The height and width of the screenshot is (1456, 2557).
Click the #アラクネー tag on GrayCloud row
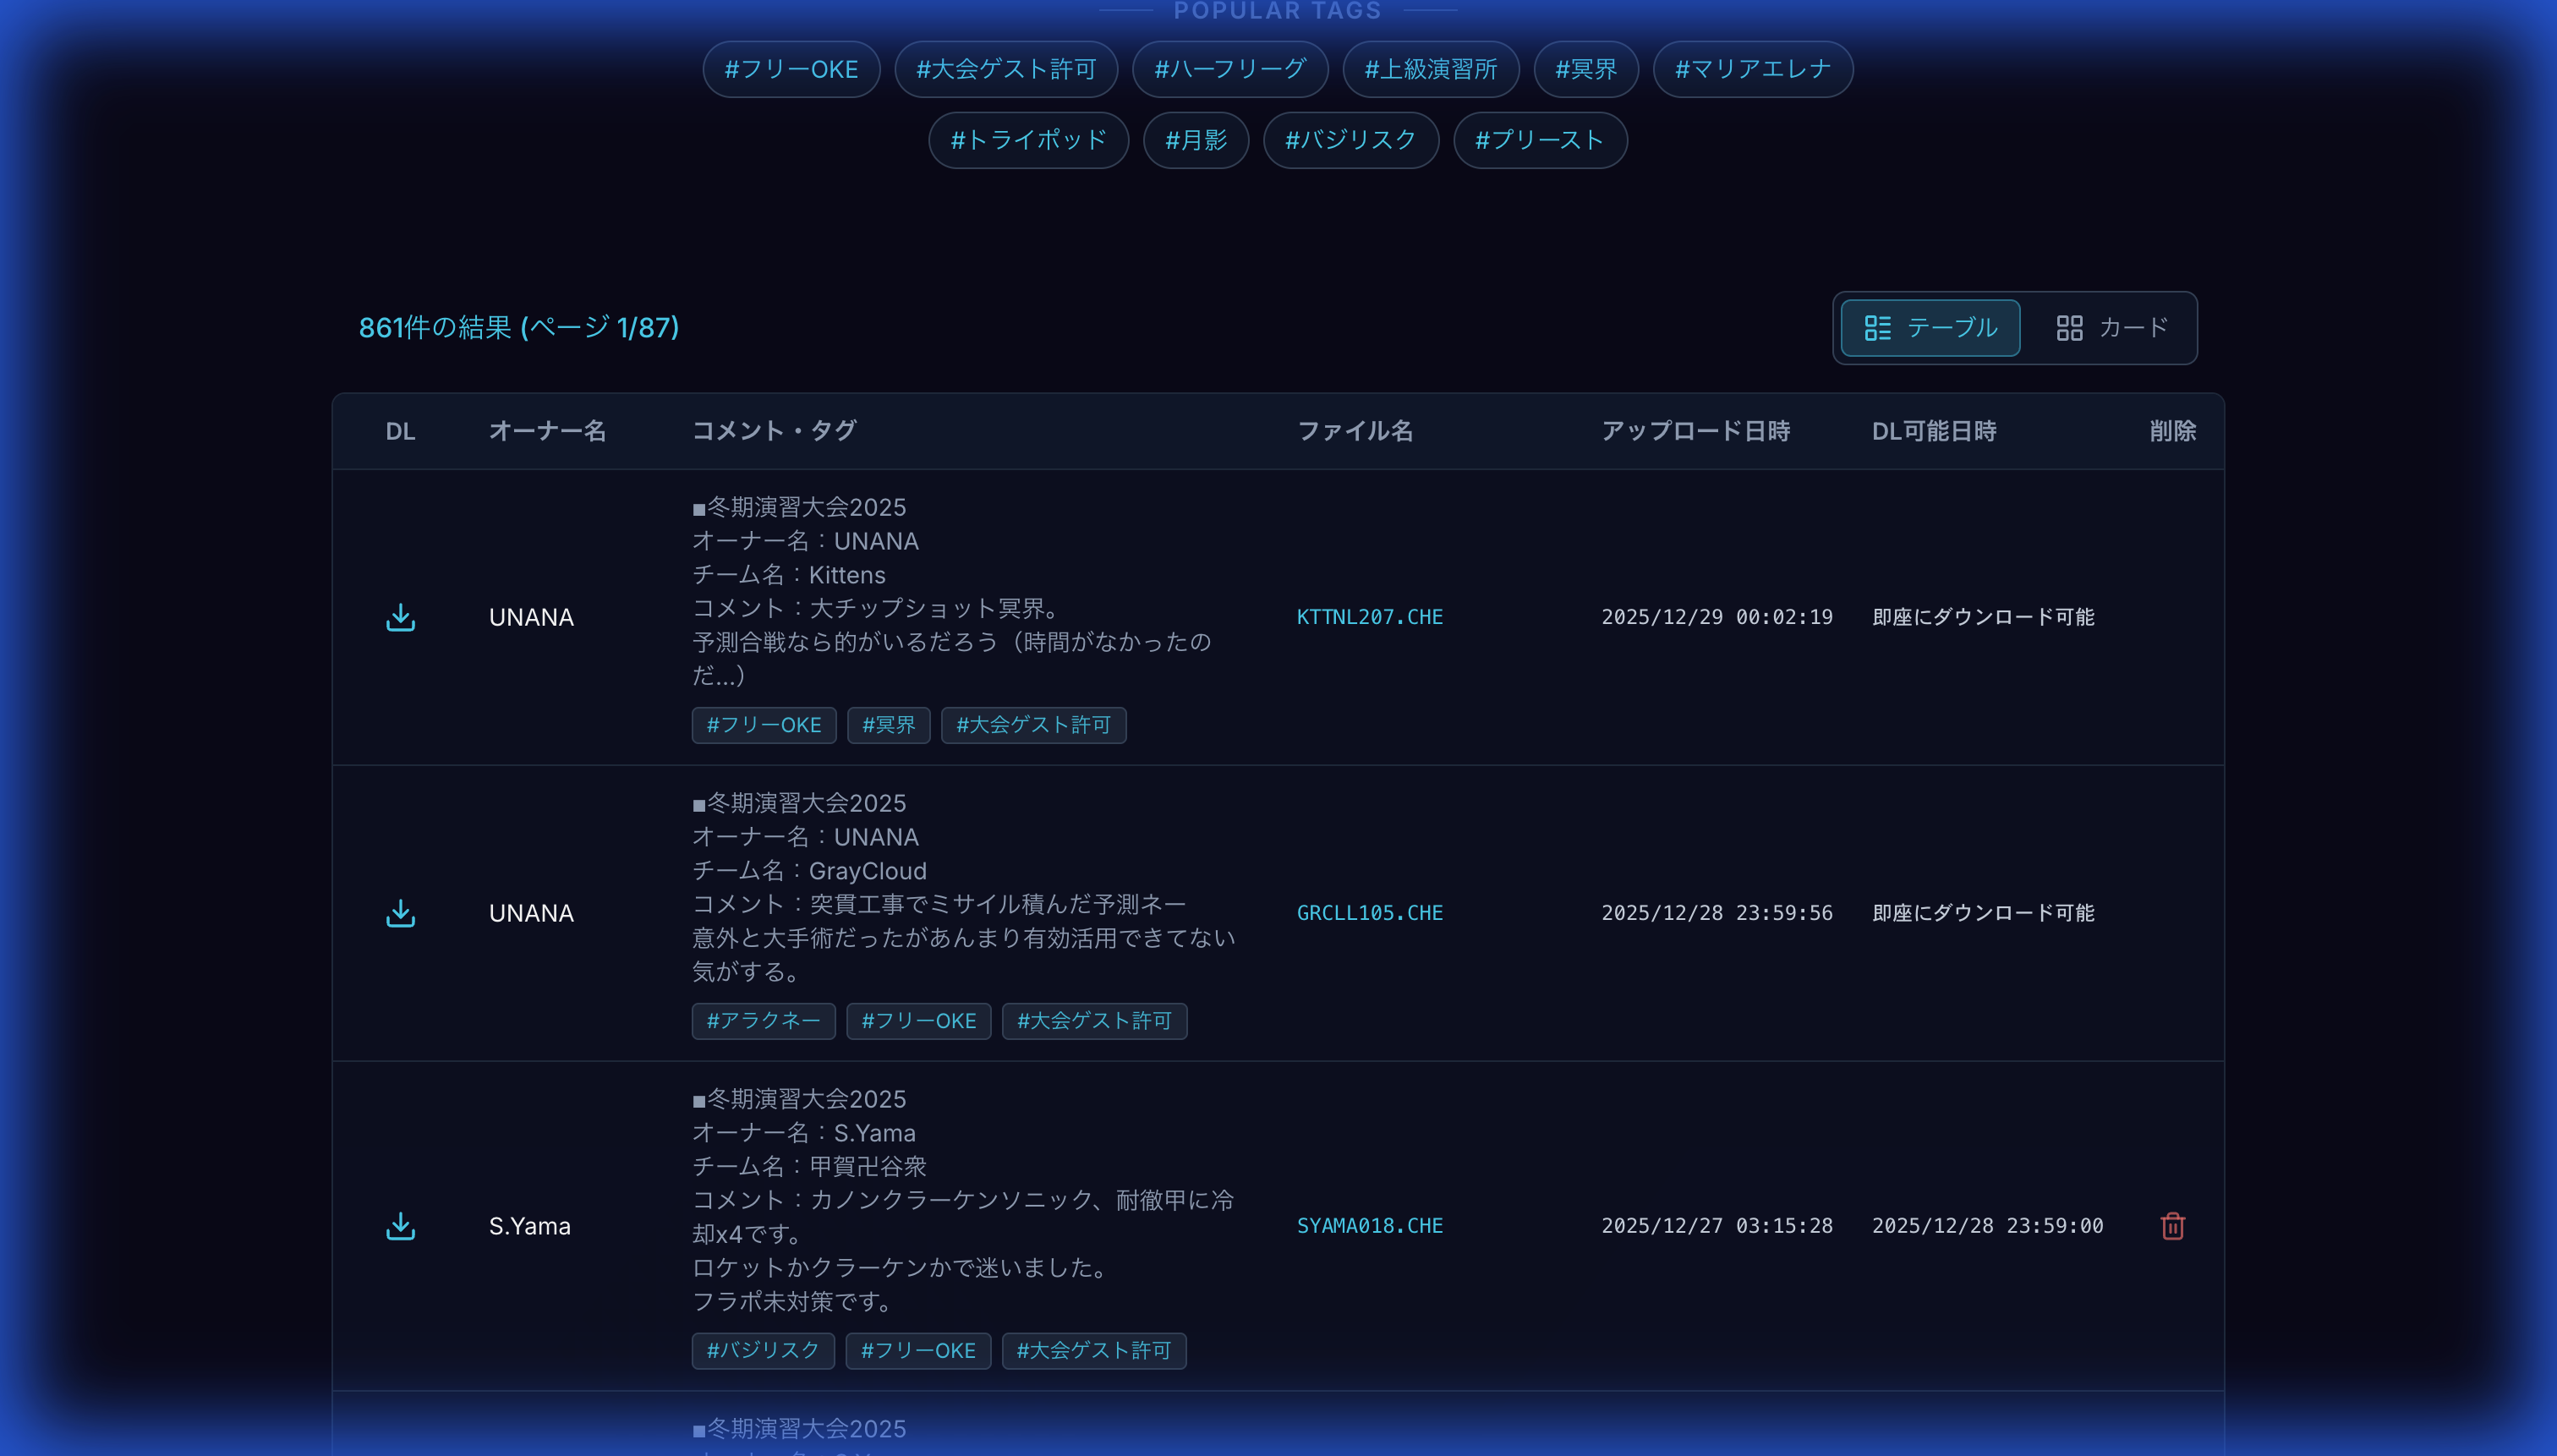(x=762, y=1021)
